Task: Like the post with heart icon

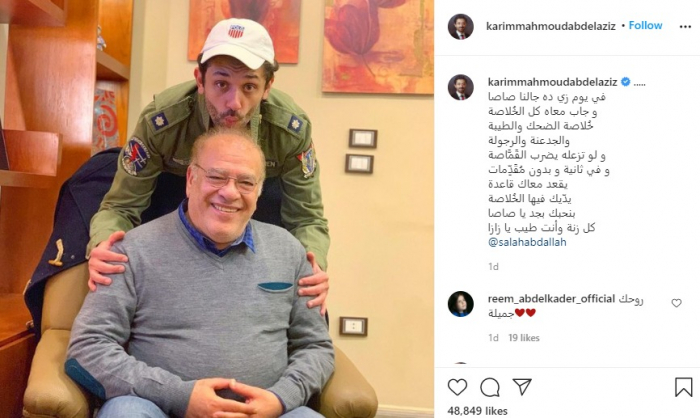Action: 457,387
